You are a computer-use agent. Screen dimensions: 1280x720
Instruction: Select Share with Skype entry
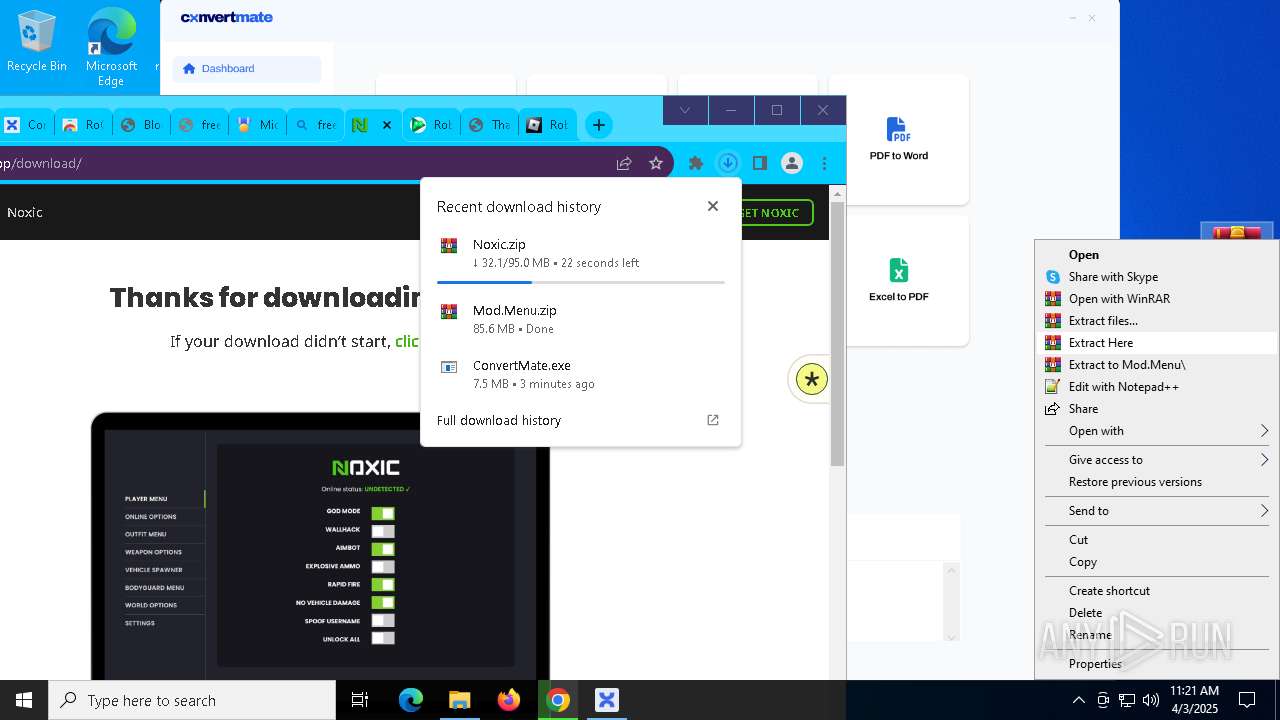tap(1157, 277)
